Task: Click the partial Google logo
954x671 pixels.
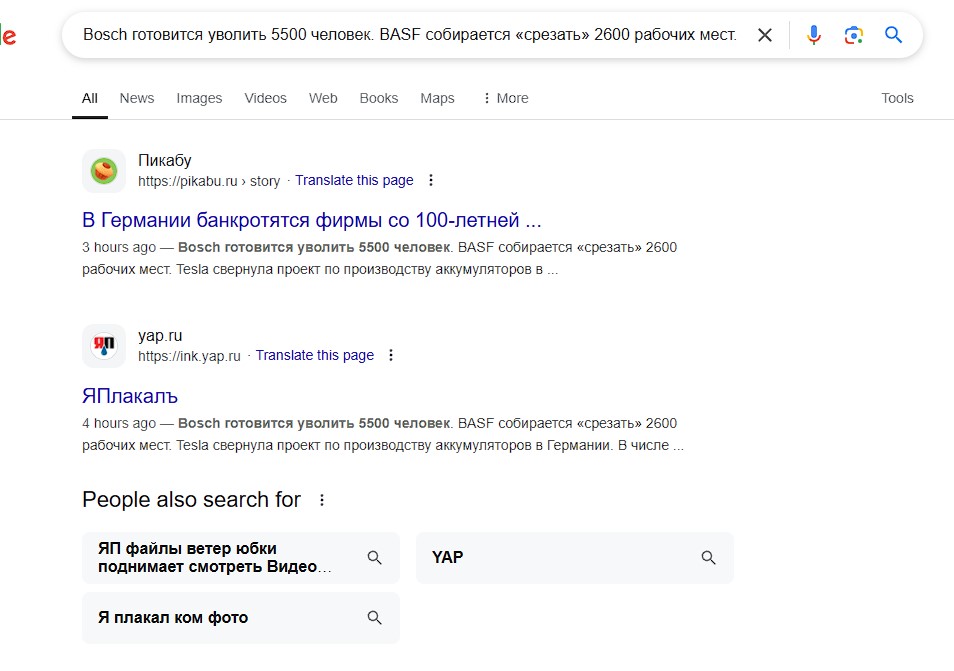Action: (8, 35)
